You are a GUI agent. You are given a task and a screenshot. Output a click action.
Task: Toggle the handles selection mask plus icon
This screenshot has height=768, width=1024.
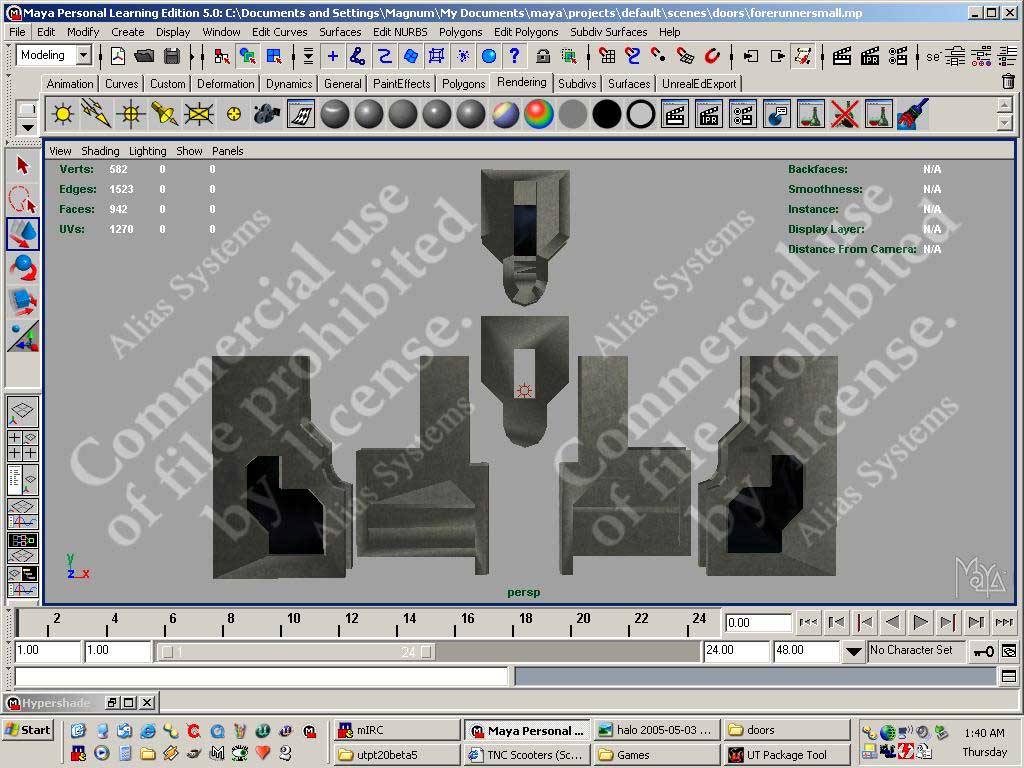pos(332,57)
